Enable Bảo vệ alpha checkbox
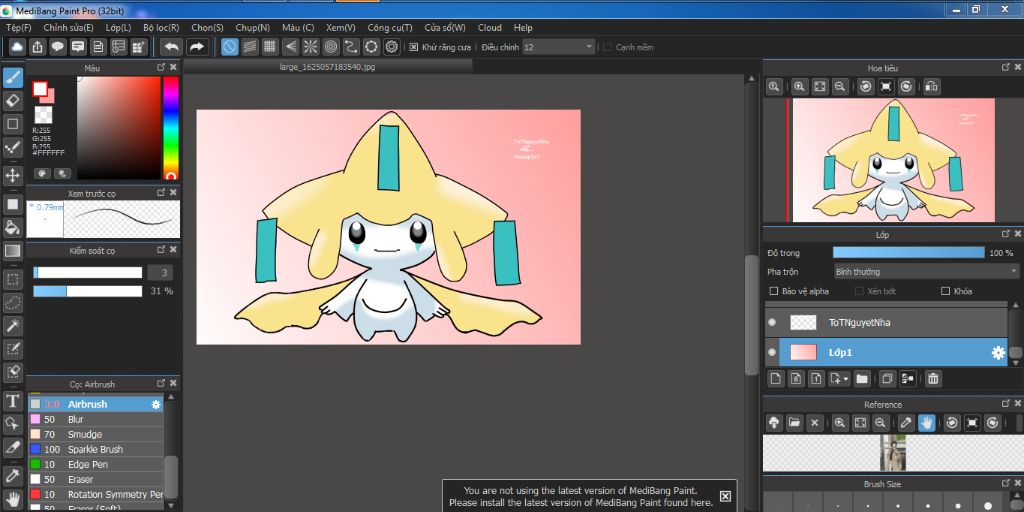Screen dimensions: 1024x512 [774, 291]
